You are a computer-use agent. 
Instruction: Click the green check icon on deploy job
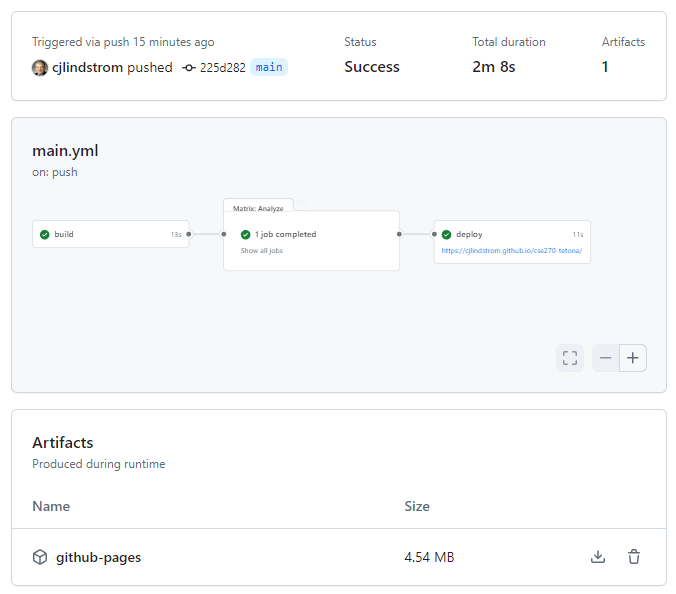pyautogui.click(x=446, y=234)
